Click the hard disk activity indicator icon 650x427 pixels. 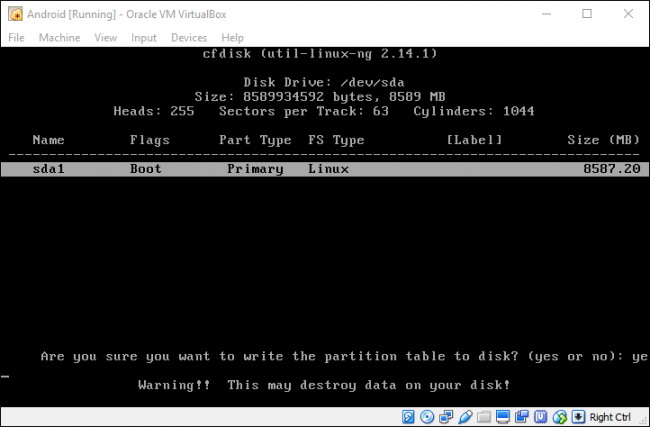(409, 416)
